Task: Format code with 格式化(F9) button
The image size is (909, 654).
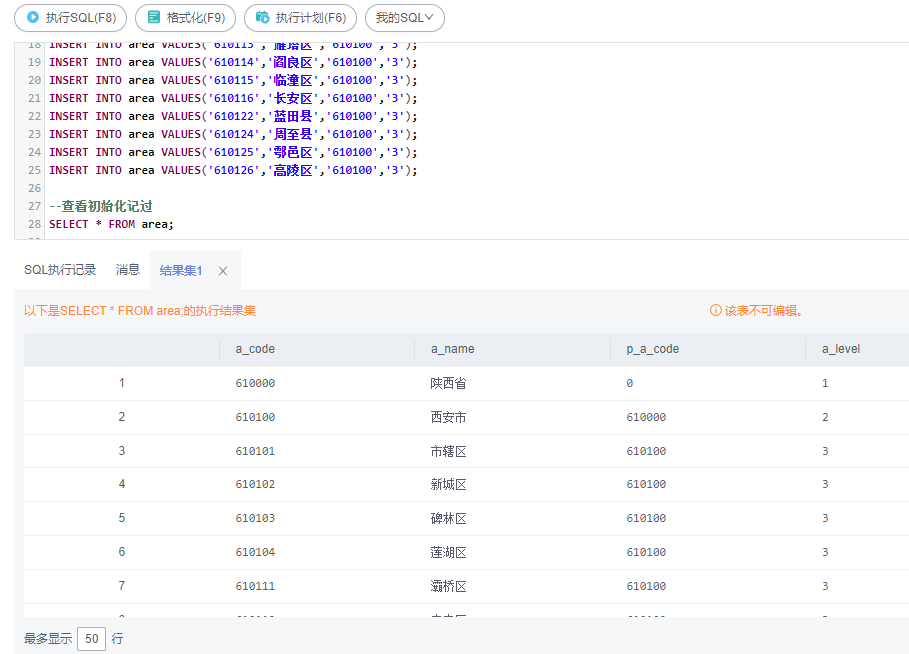Action: 186,18
